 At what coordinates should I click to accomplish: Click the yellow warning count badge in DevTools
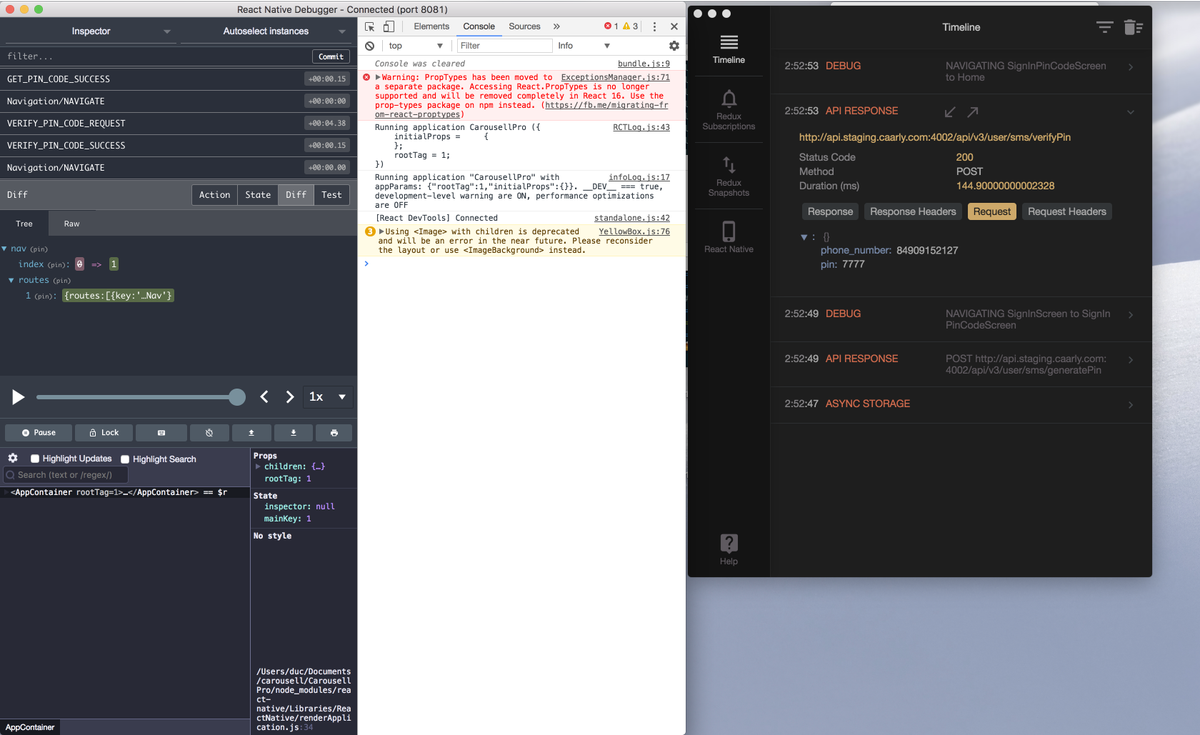pyautogui.click(x=630, y=26)
